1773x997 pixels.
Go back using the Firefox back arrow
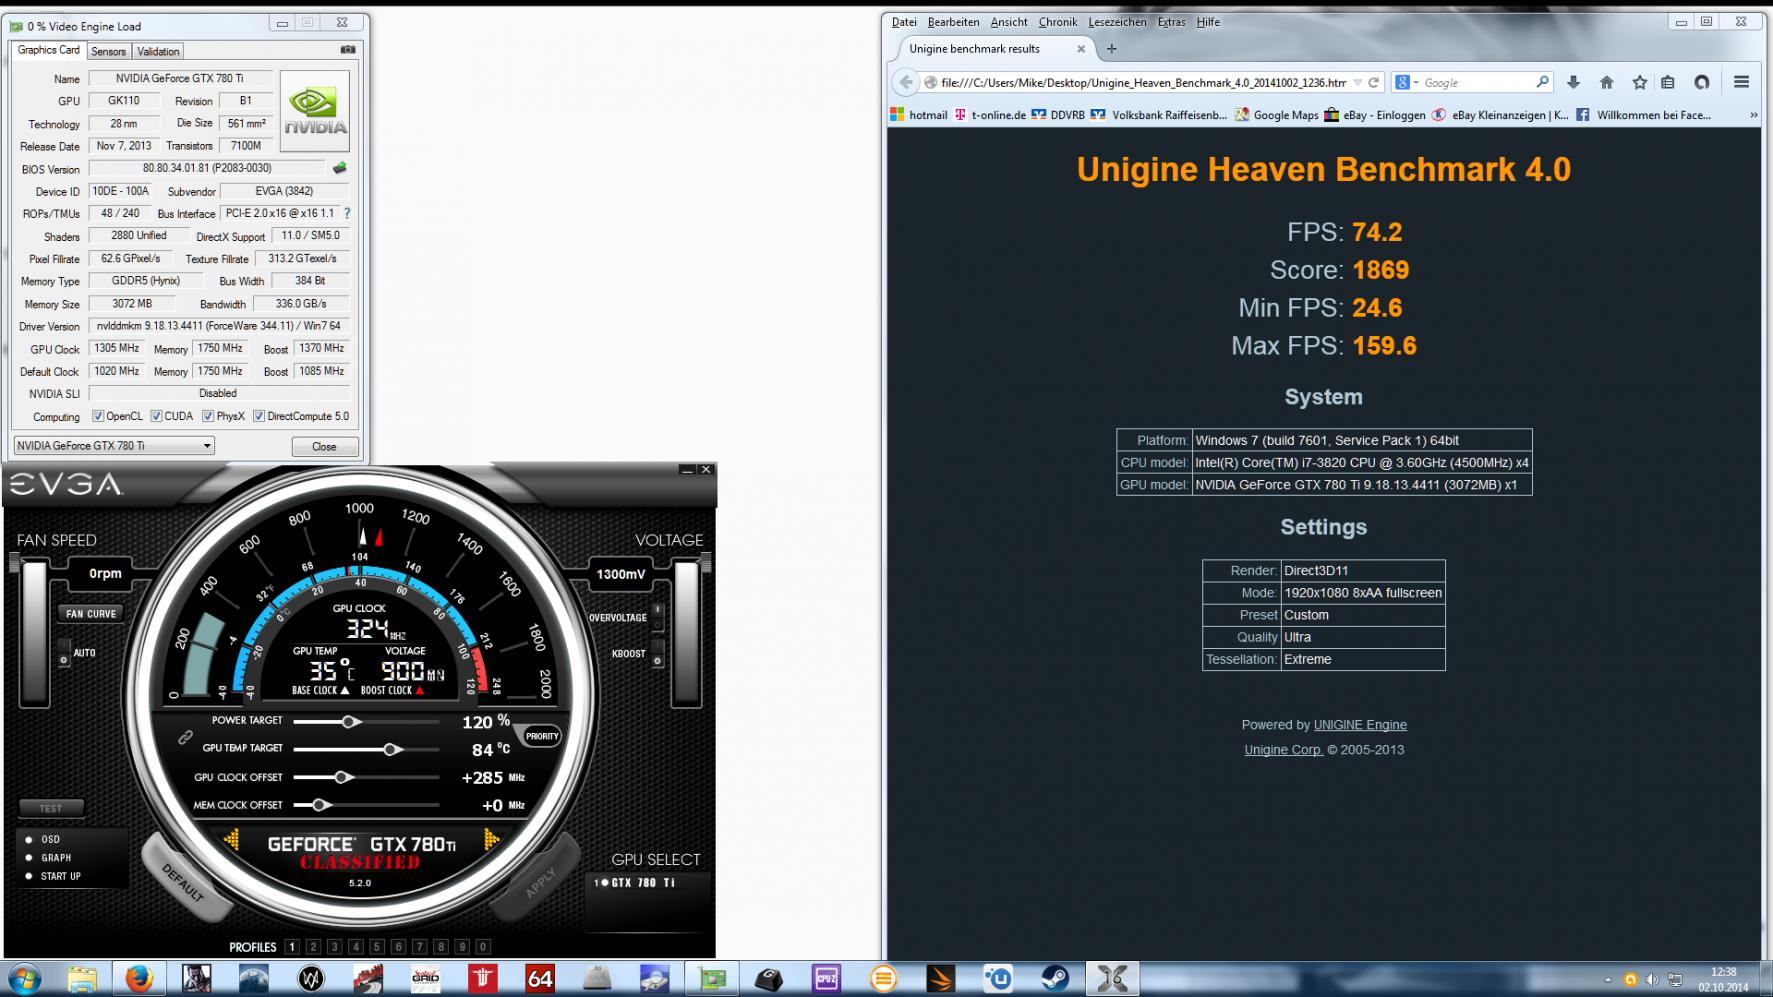(906, 83)
